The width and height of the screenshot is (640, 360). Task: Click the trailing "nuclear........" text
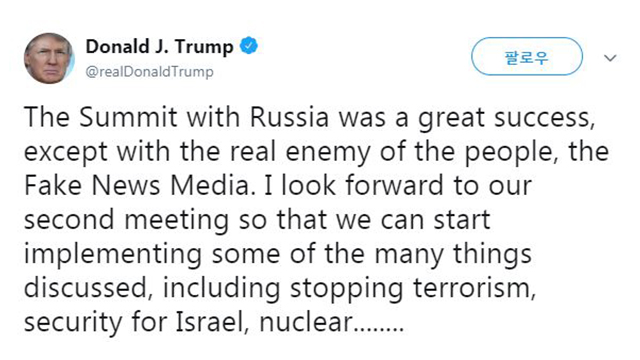[x=331, y=322]
